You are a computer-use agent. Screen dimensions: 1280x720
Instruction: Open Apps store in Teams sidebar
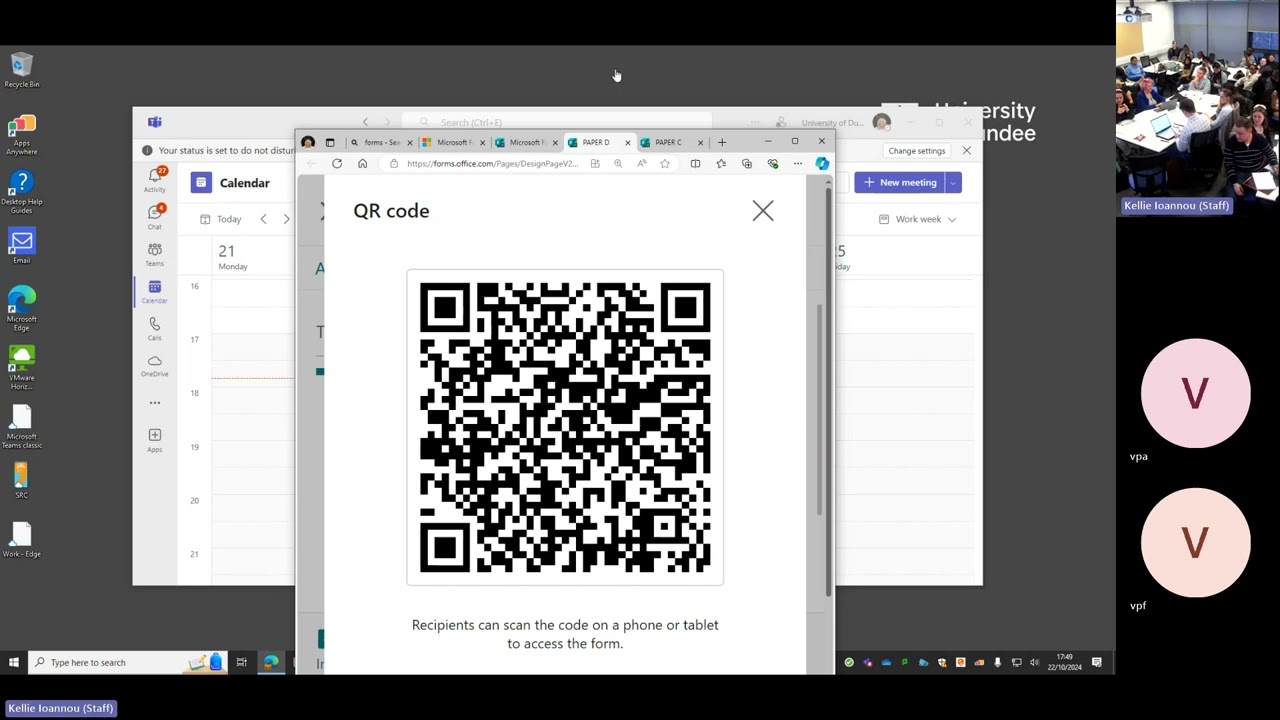[155, 440]
